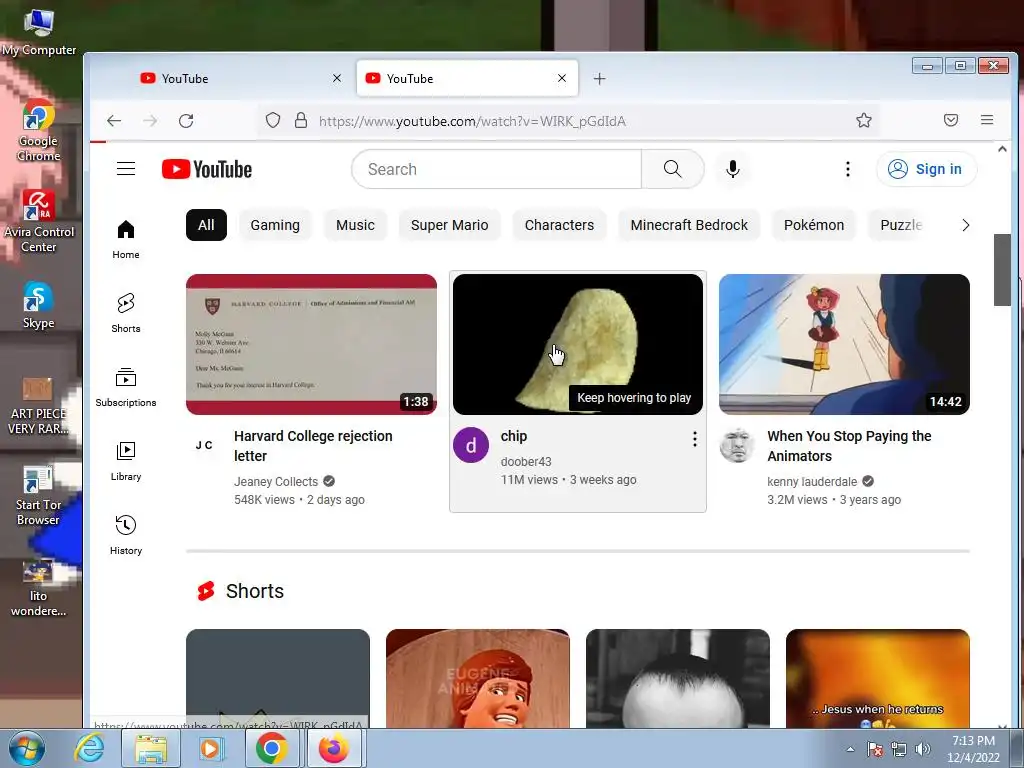Screen dimensions: 1024x768
Task: Open kenny lauderdale channel name link
Action: point(812,481)
